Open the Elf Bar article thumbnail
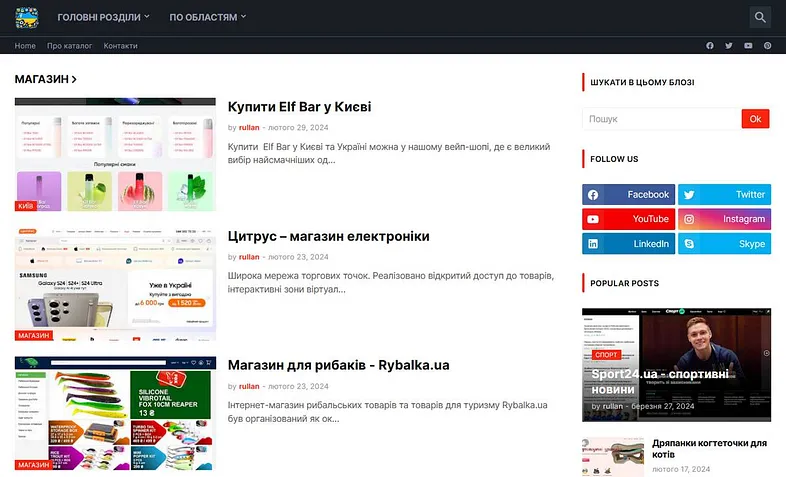 (x=115, y=154)
